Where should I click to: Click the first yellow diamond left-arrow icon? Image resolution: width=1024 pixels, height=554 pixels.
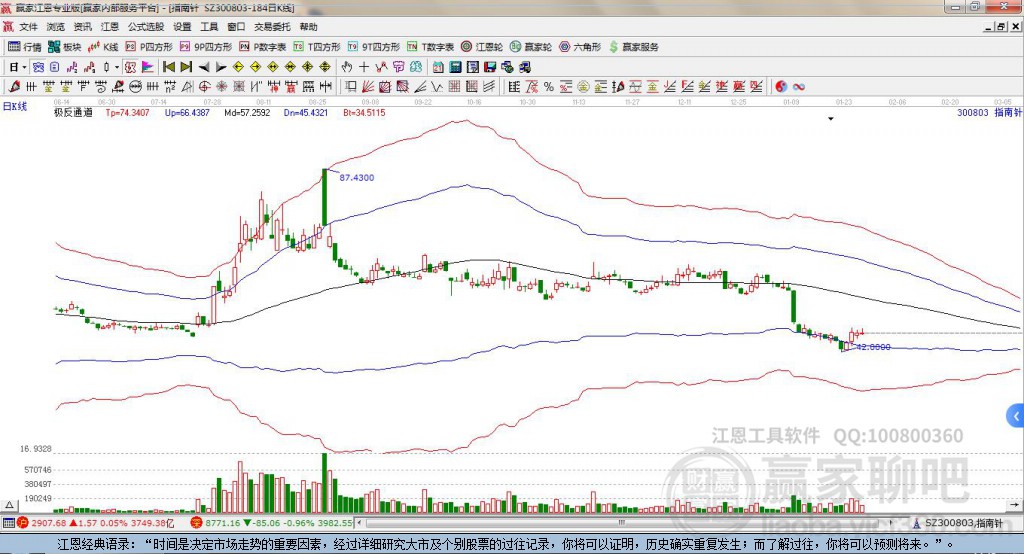coord(238,67)
